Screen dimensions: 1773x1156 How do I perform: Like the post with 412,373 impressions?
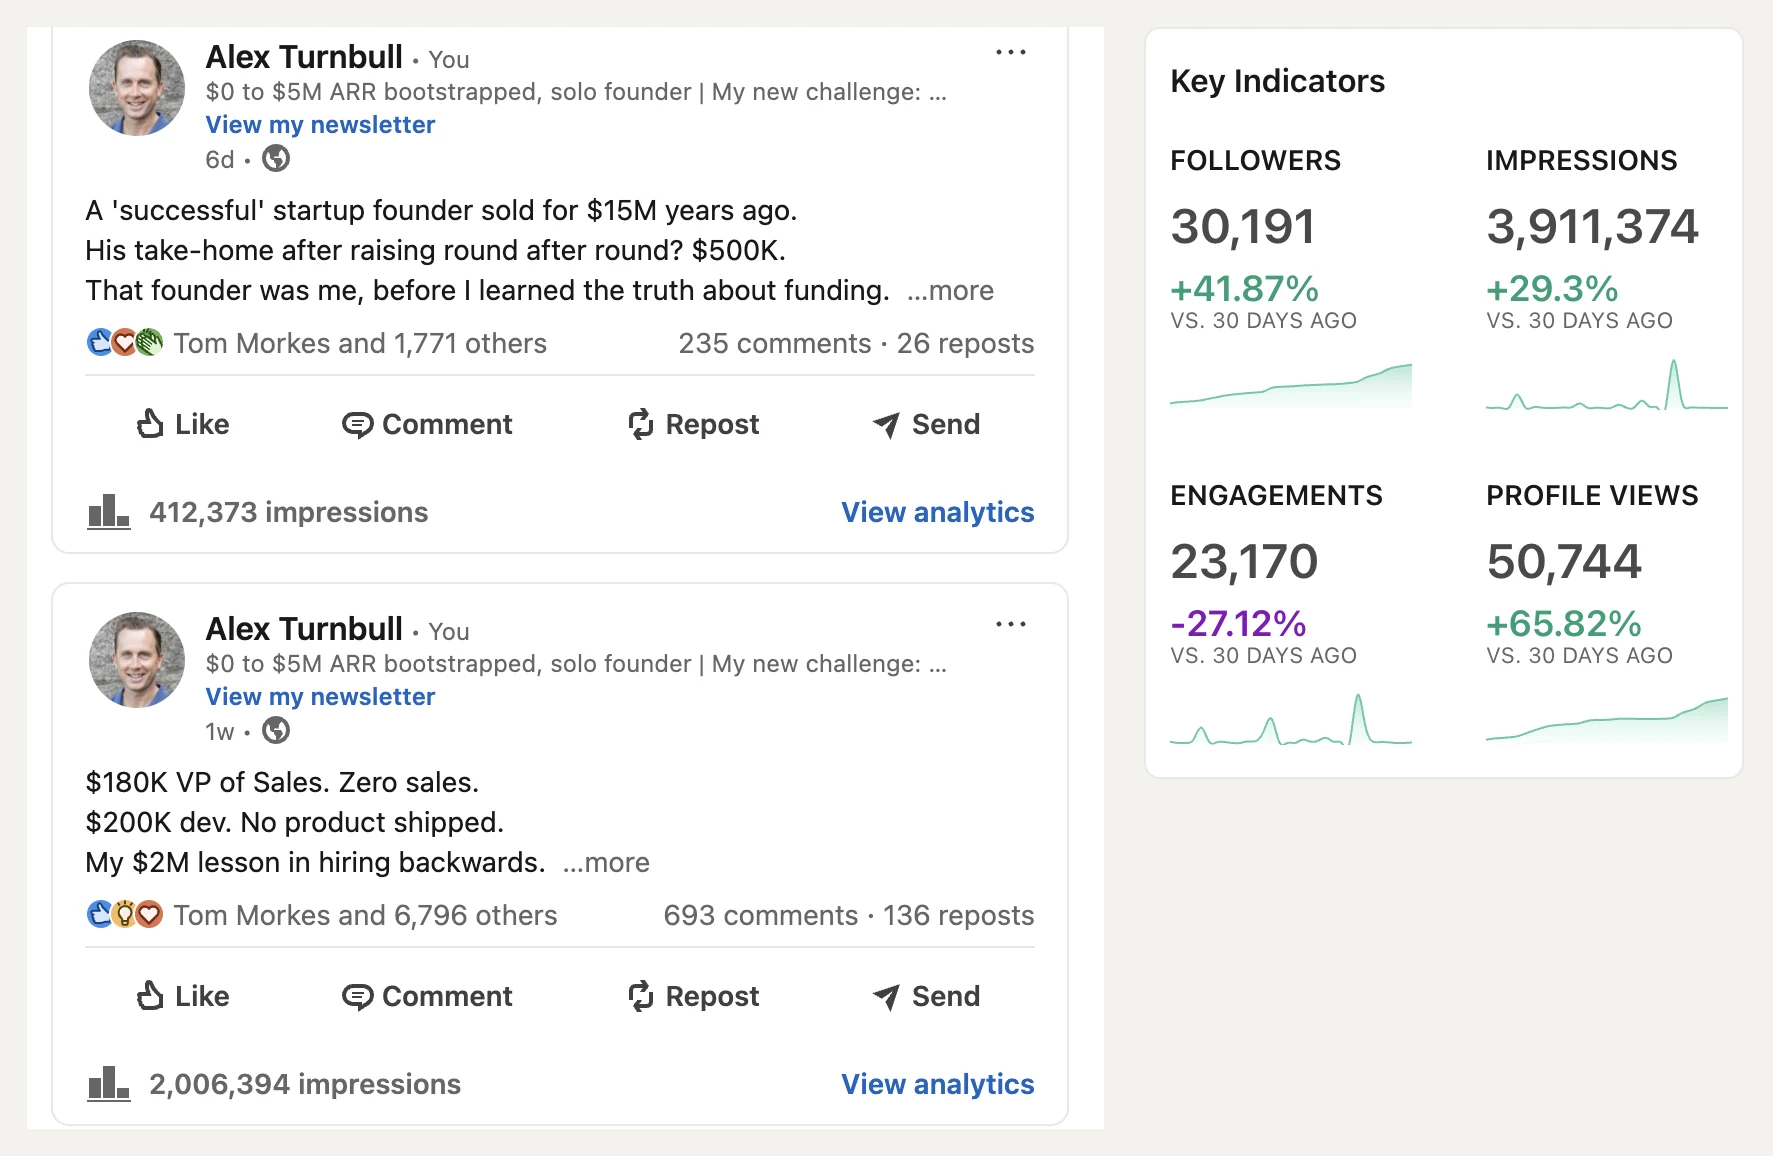[x=183, y=424]
